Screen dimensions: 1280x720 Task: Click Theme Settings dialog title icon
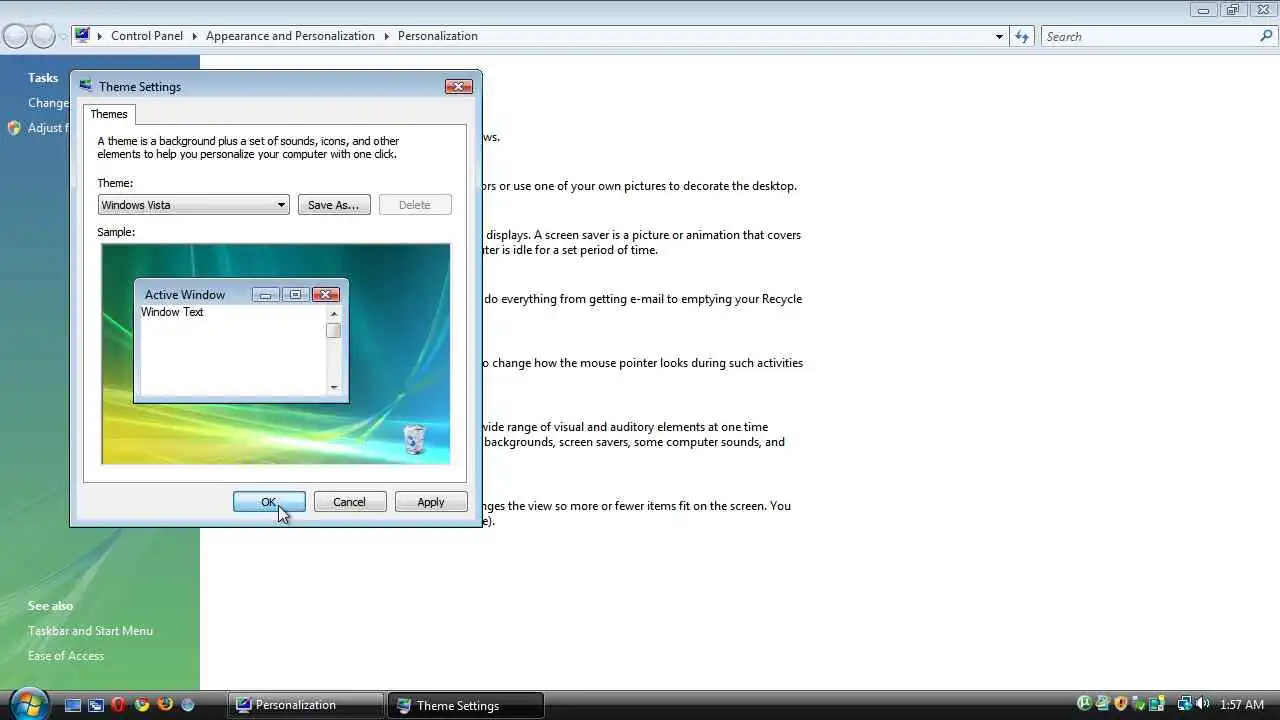click(86, 86)
